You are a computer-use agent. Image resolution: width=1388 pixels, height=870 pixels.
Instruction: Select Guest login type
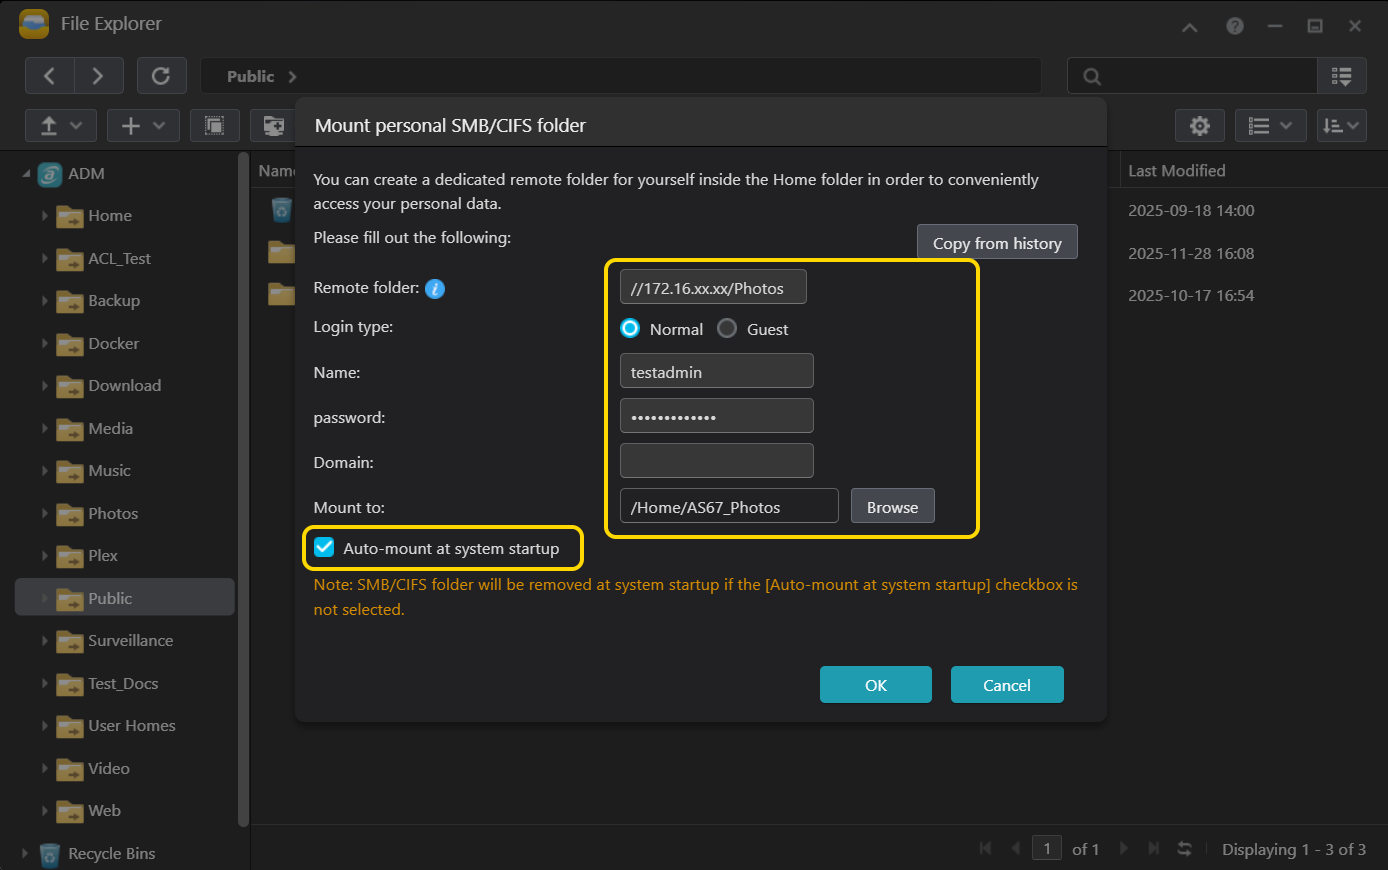[728, 329]
